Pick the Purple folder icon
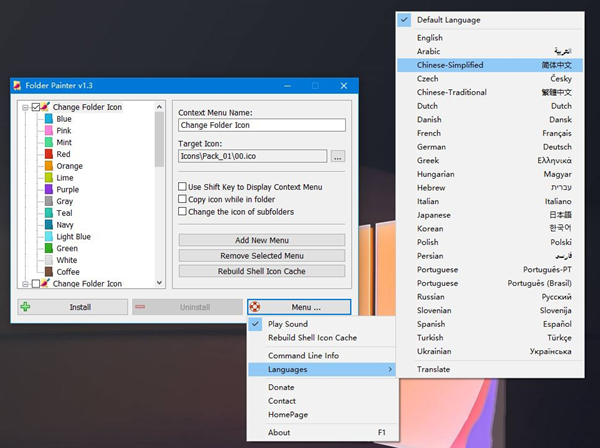Screen dimensions: 600x448 (x=48, y=190)
